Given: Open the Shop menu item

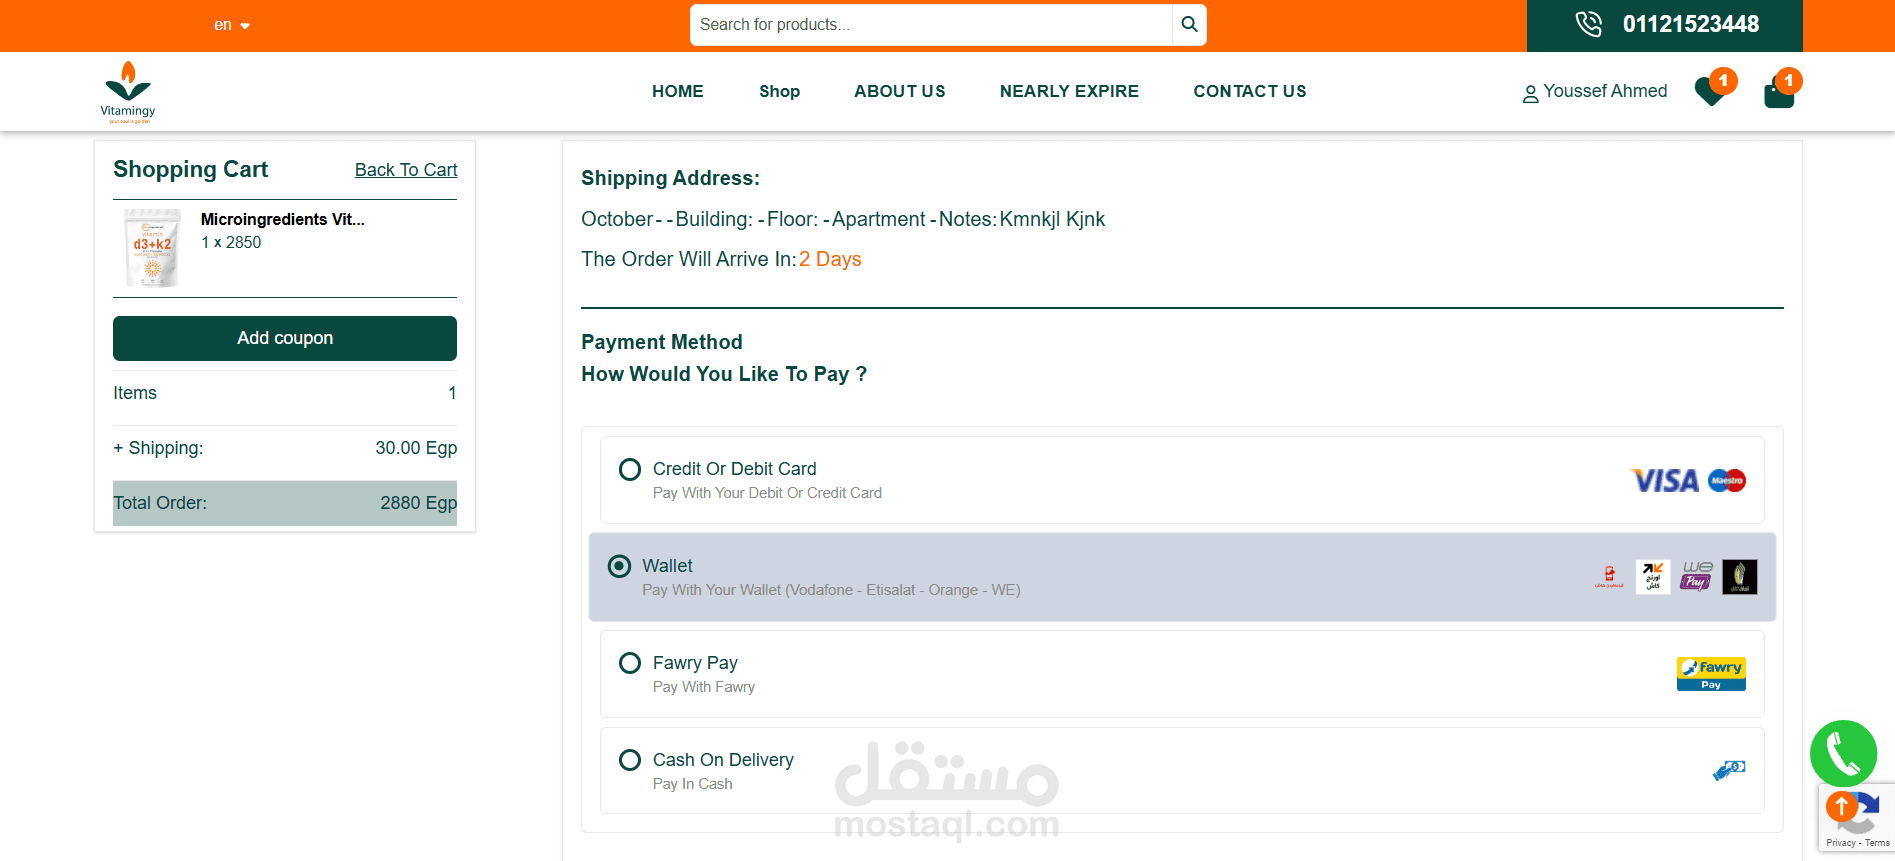Looking at the screenshot, I should pos(779,91).
